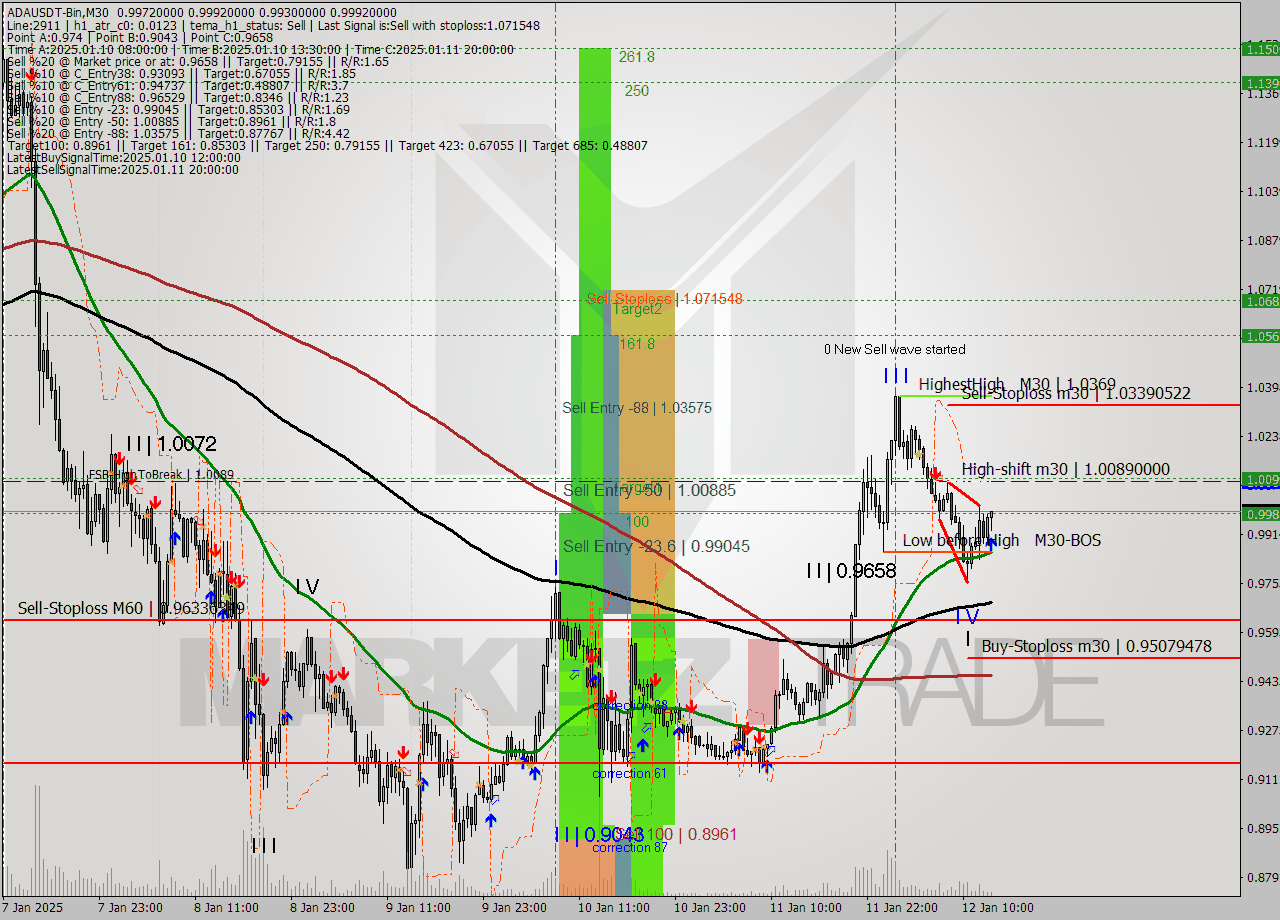Click the 'correction 87' label
The width and height of the screenshot is (1280, 920).
629,847
